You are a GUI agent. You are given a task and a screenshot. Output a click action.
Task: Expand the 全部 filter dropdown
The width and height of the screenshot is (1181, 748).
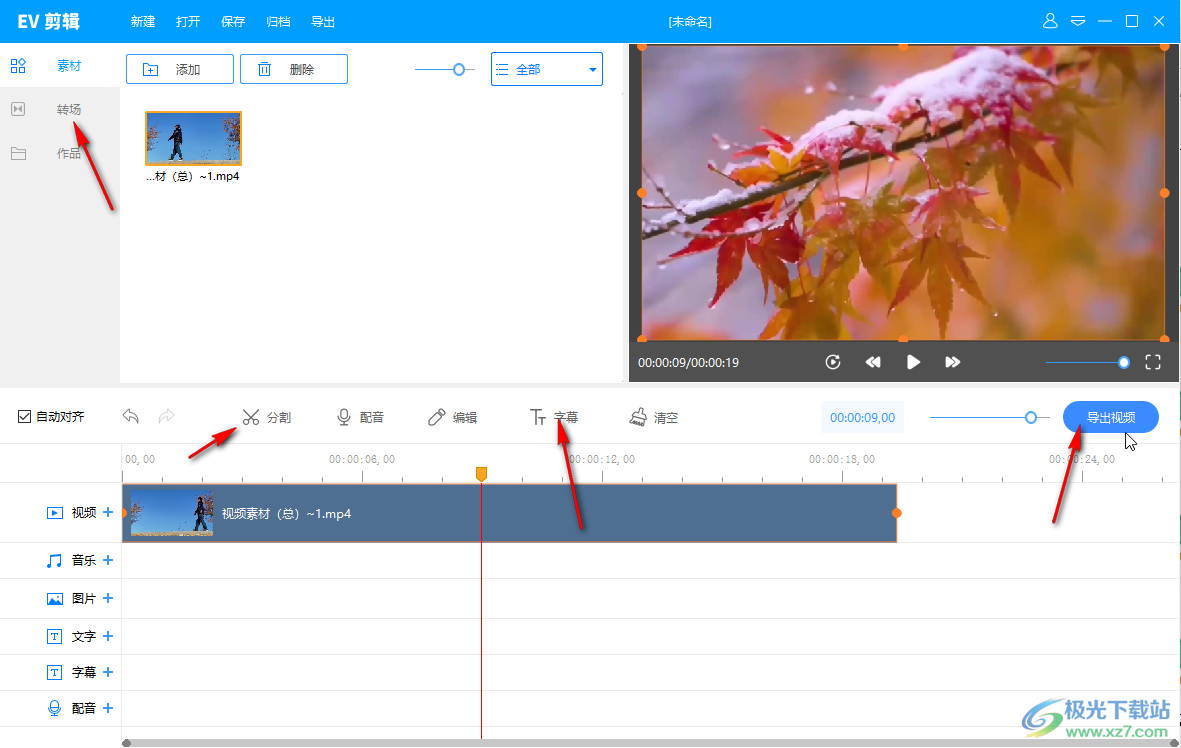click(x=547, y=69)
